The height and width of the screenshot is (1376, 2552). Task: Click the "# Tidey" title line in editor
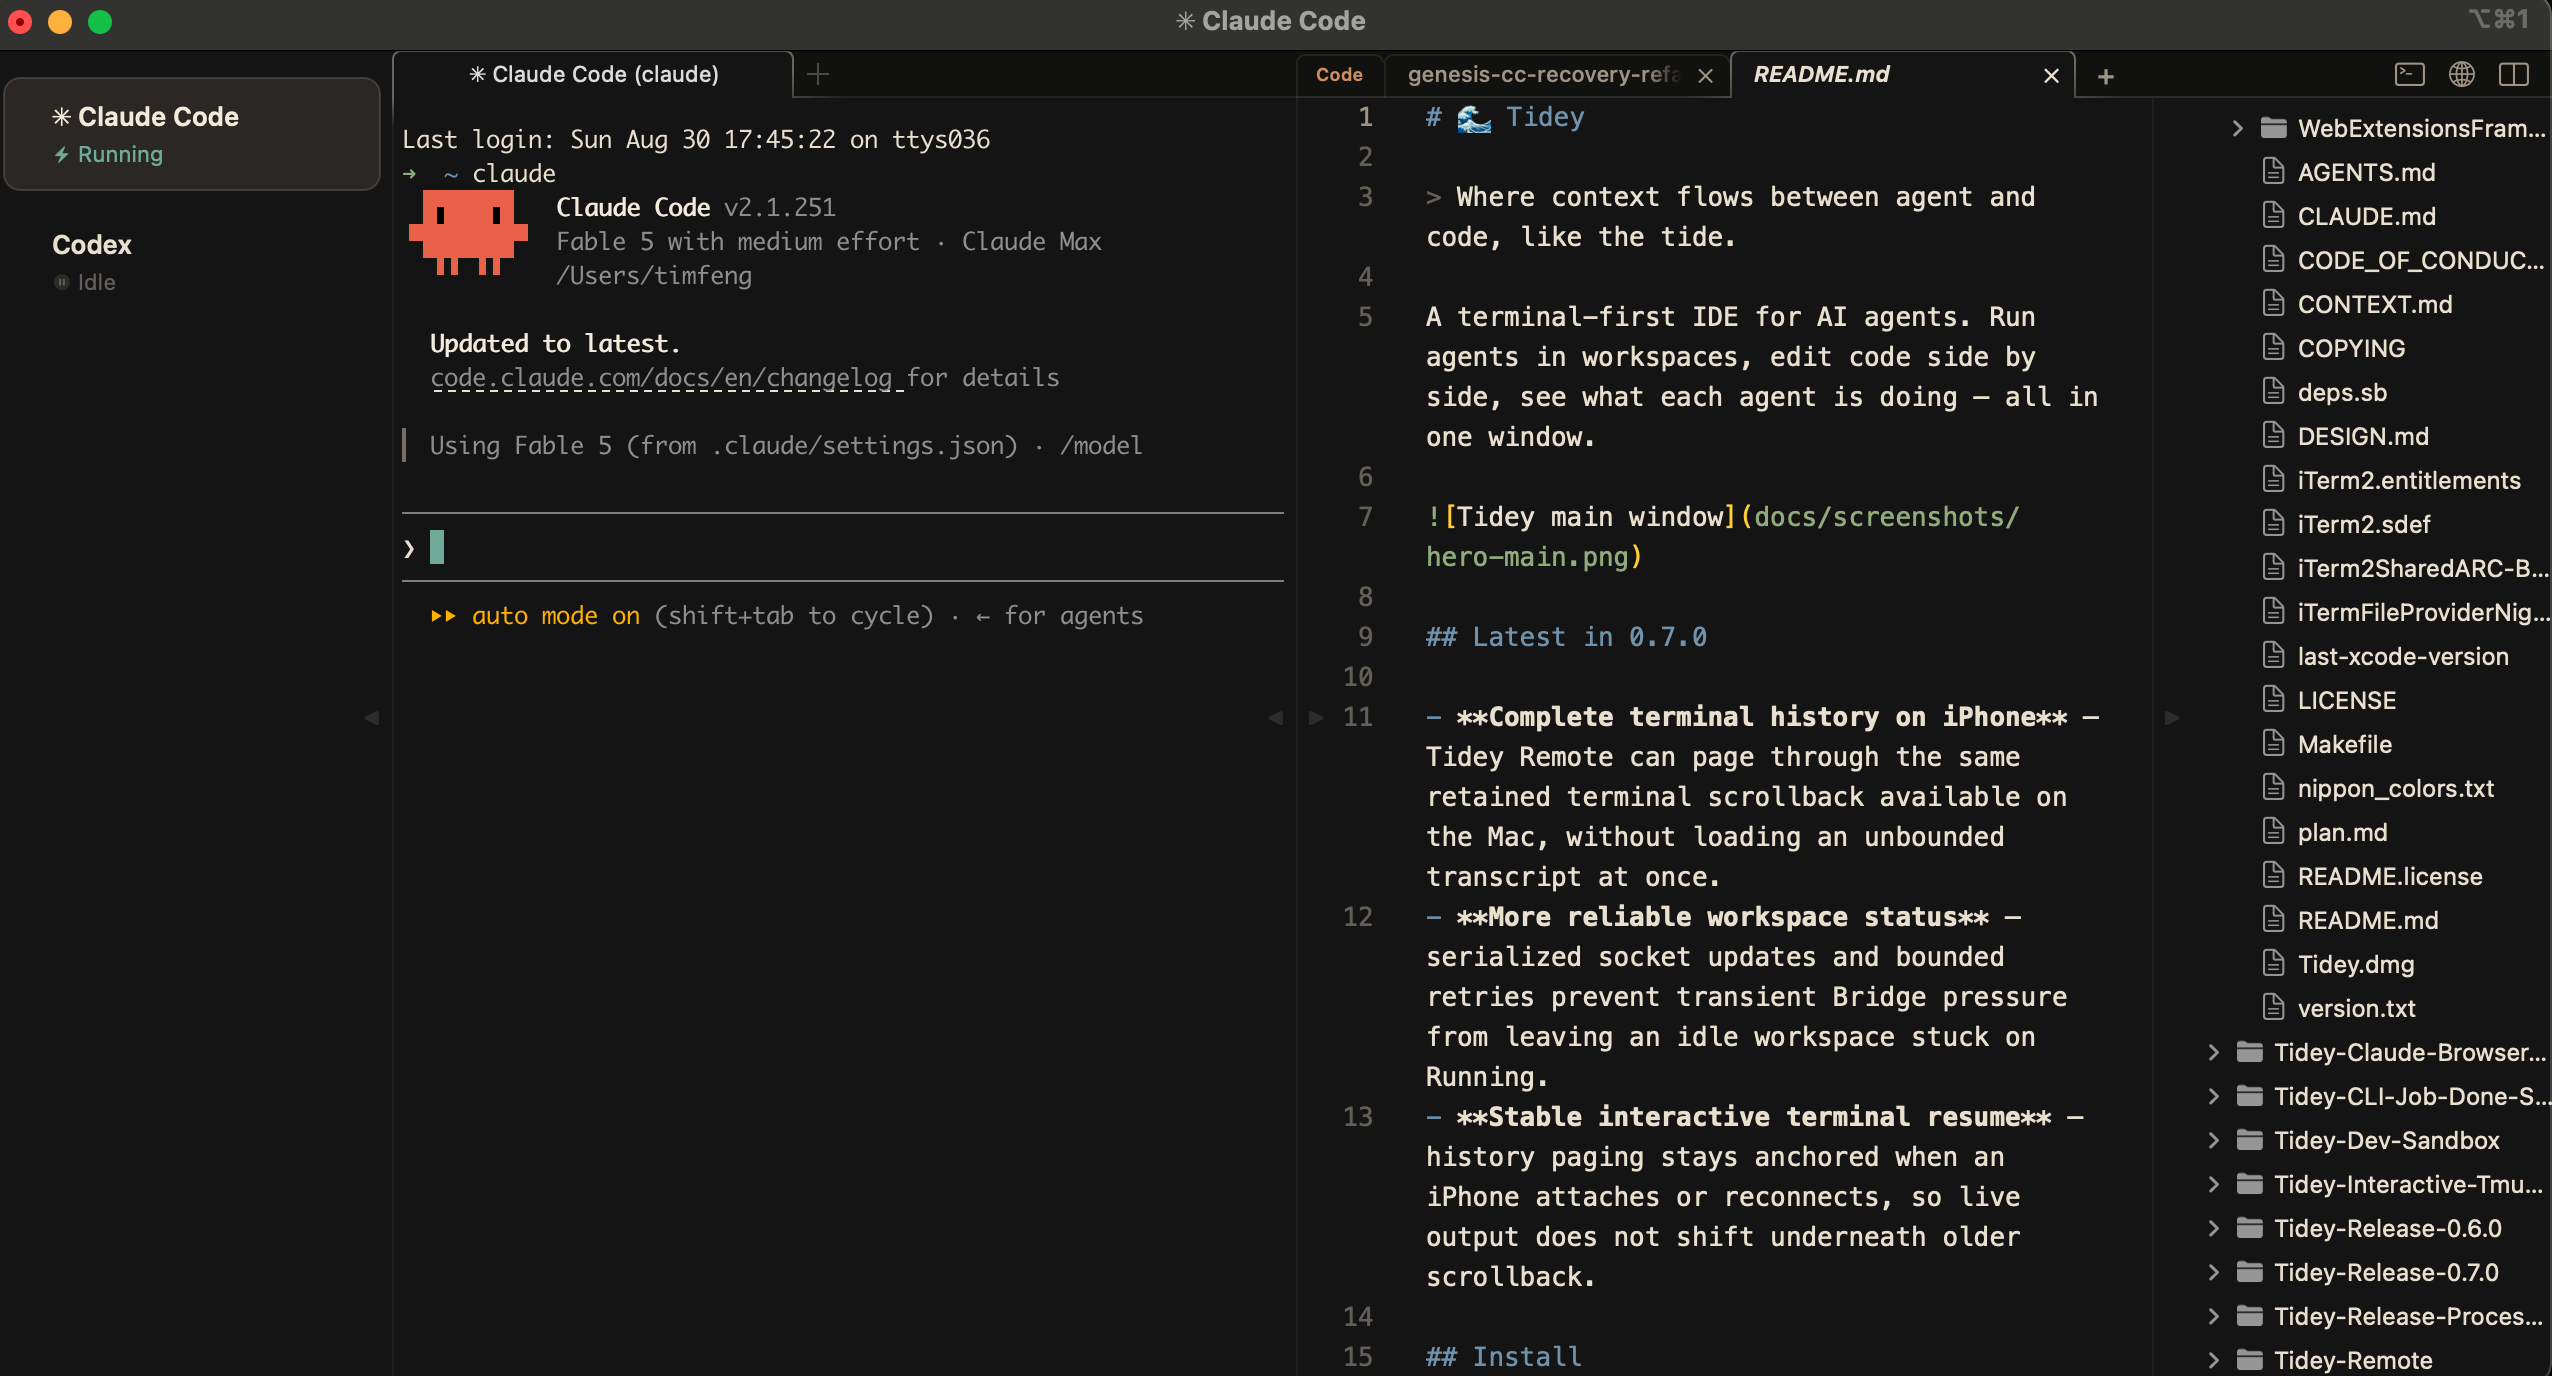click(x=1505, y=117)
